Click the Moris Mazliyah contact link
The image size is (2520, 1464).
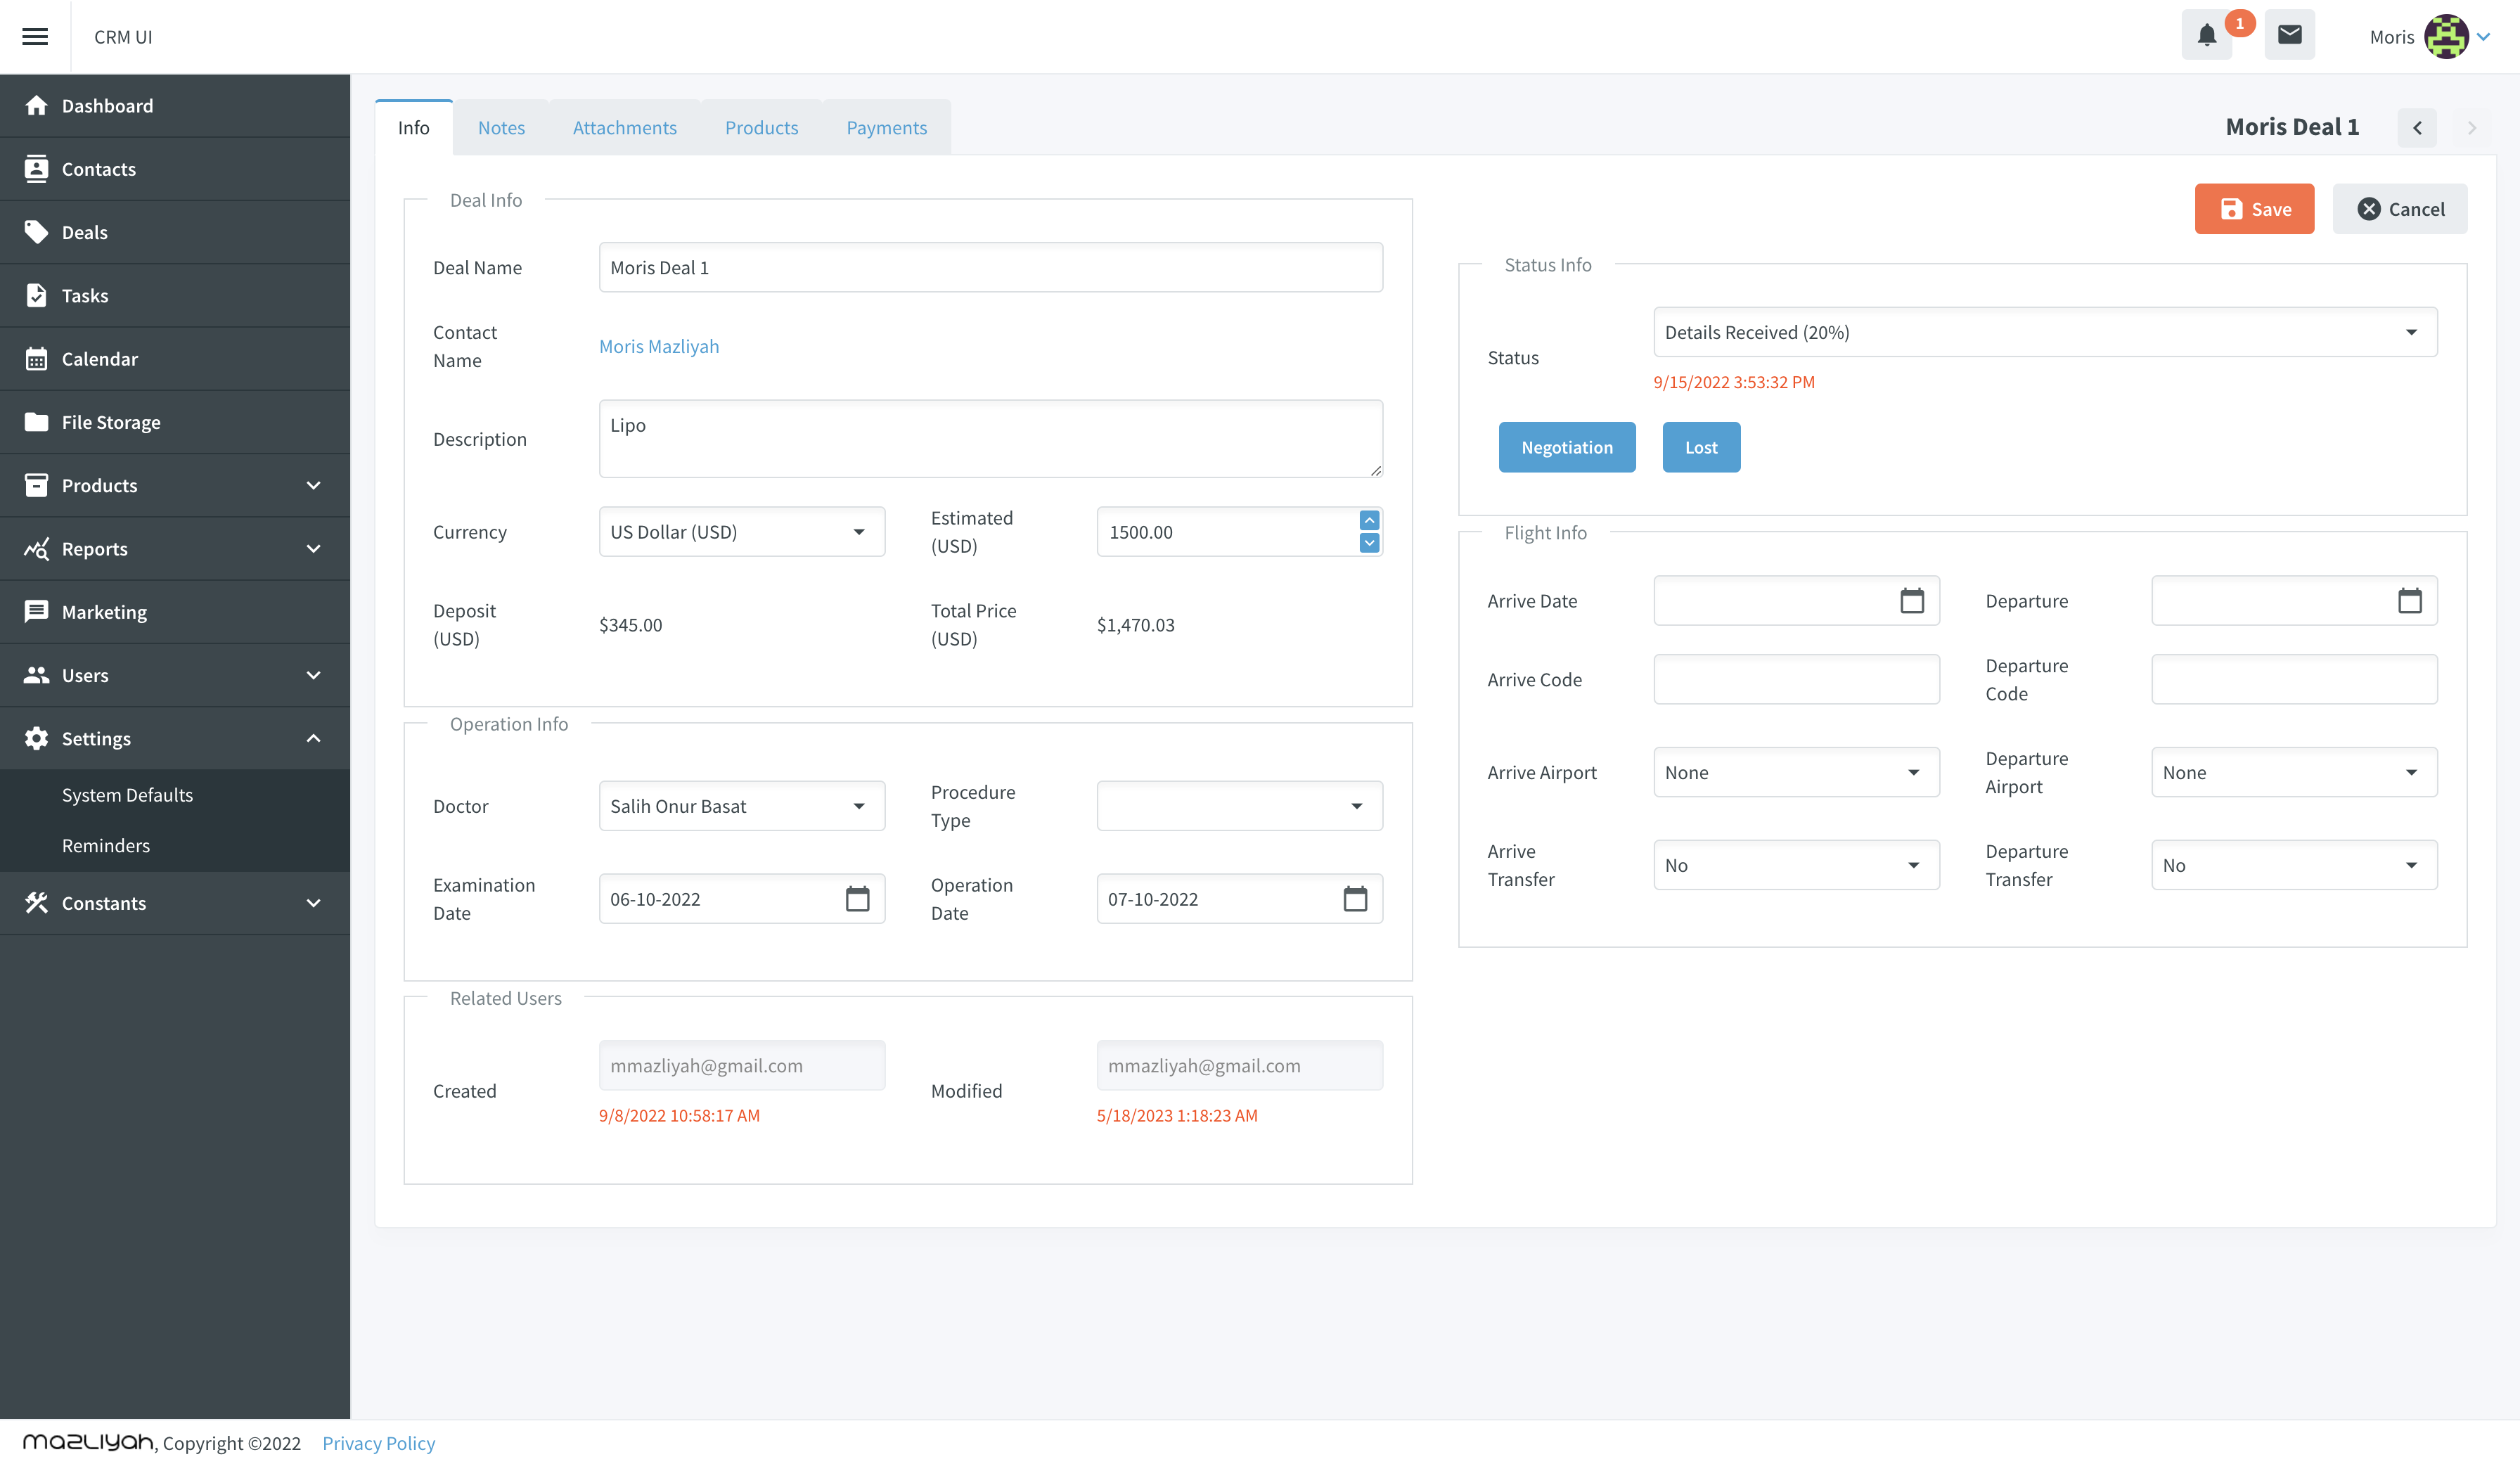tap(659, 345)
